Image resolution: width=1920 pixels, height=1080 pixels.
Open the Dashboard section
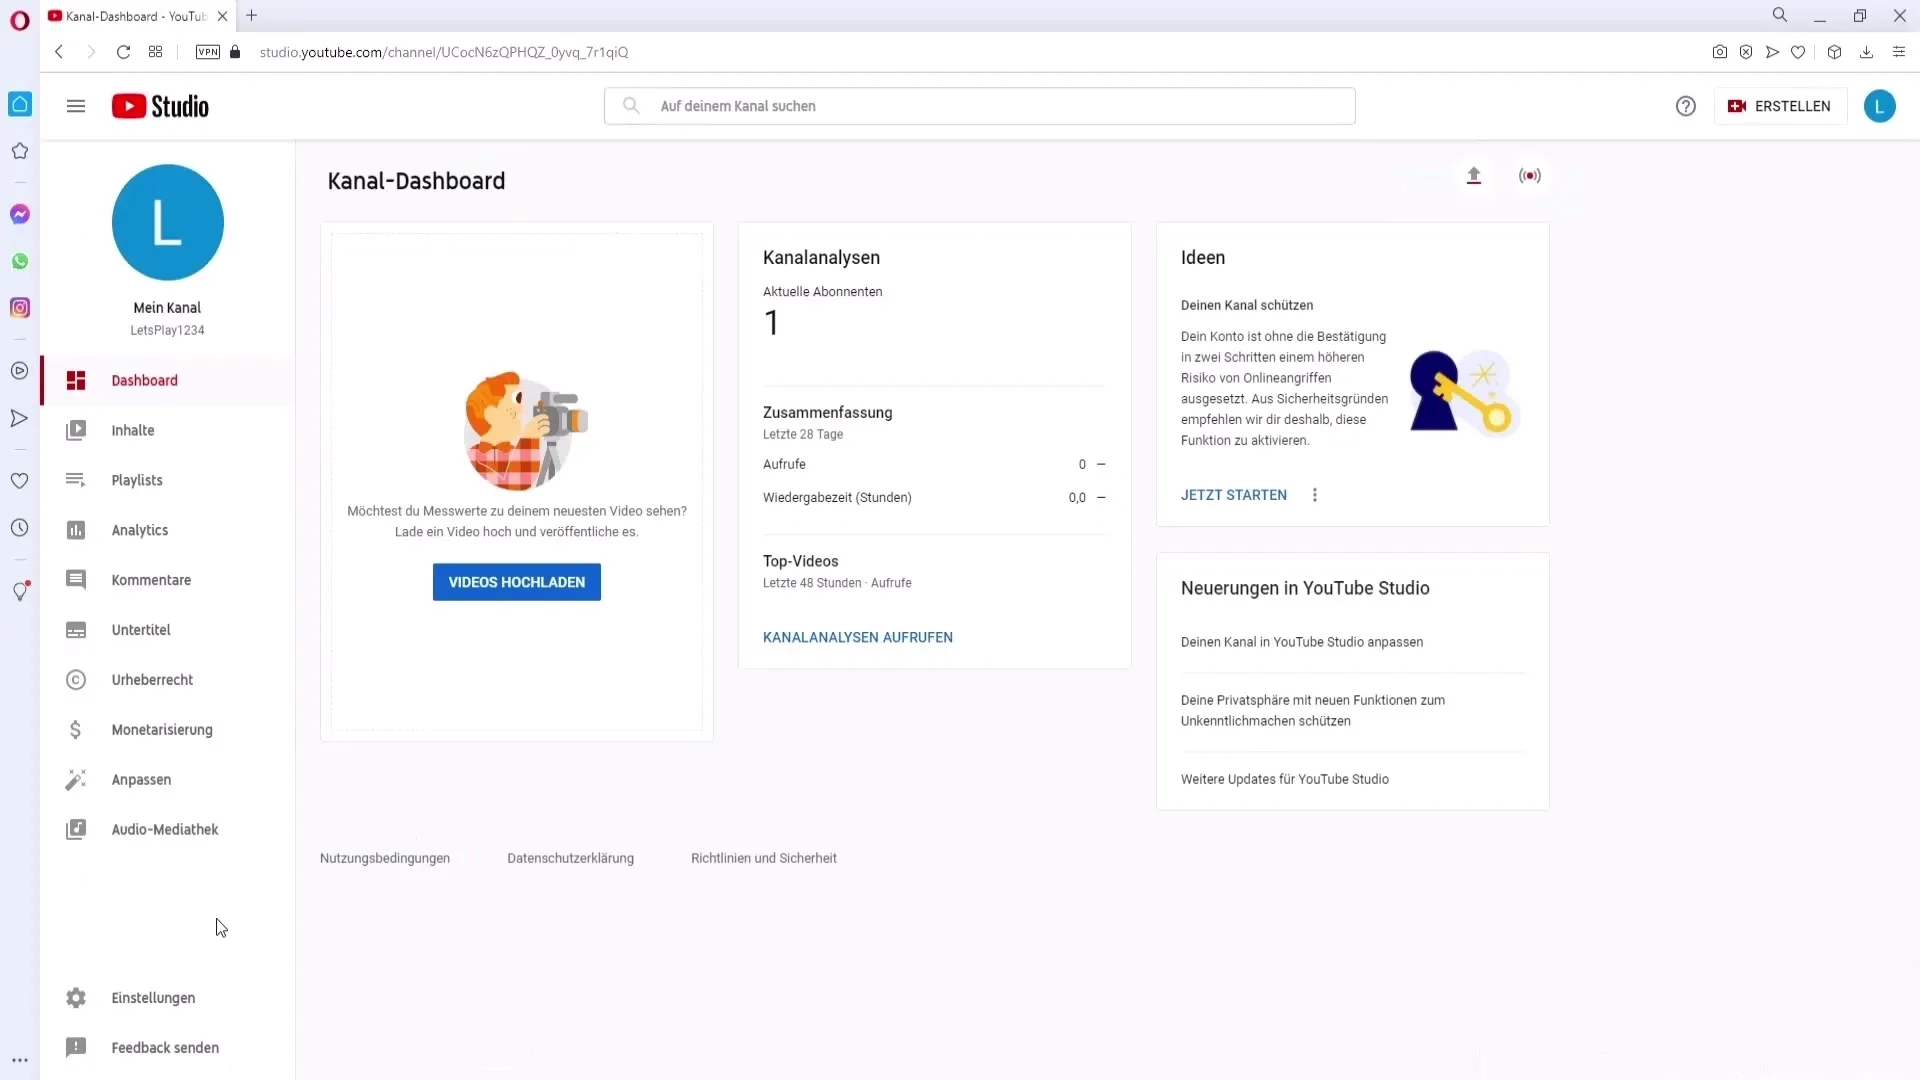[x=145, y=380]
